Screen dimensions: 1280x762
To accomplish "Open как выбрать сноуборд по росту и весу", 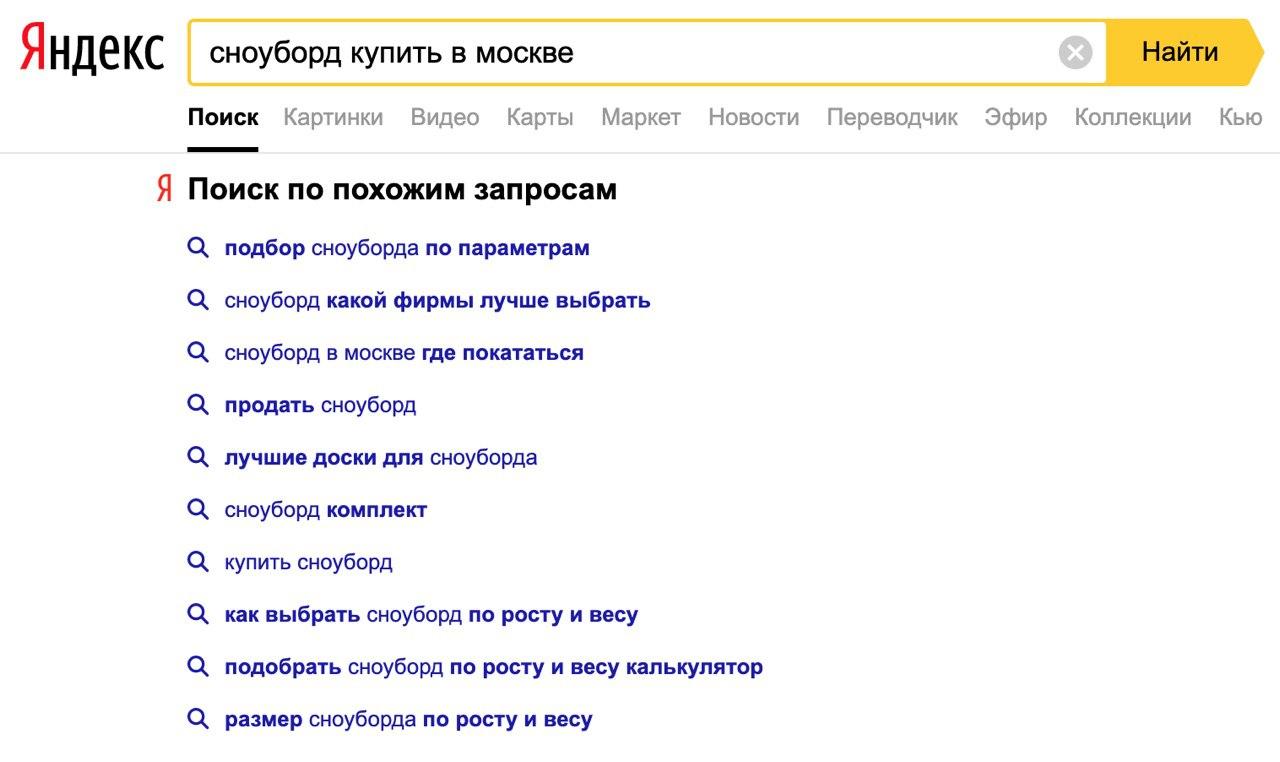I will [431, 615].
